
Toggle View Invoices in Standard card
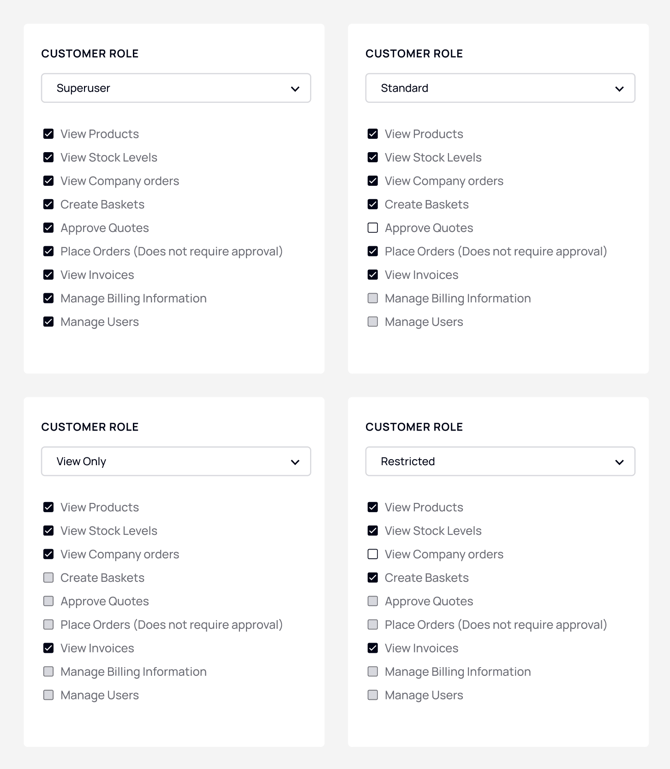click(x=373, y=275)
